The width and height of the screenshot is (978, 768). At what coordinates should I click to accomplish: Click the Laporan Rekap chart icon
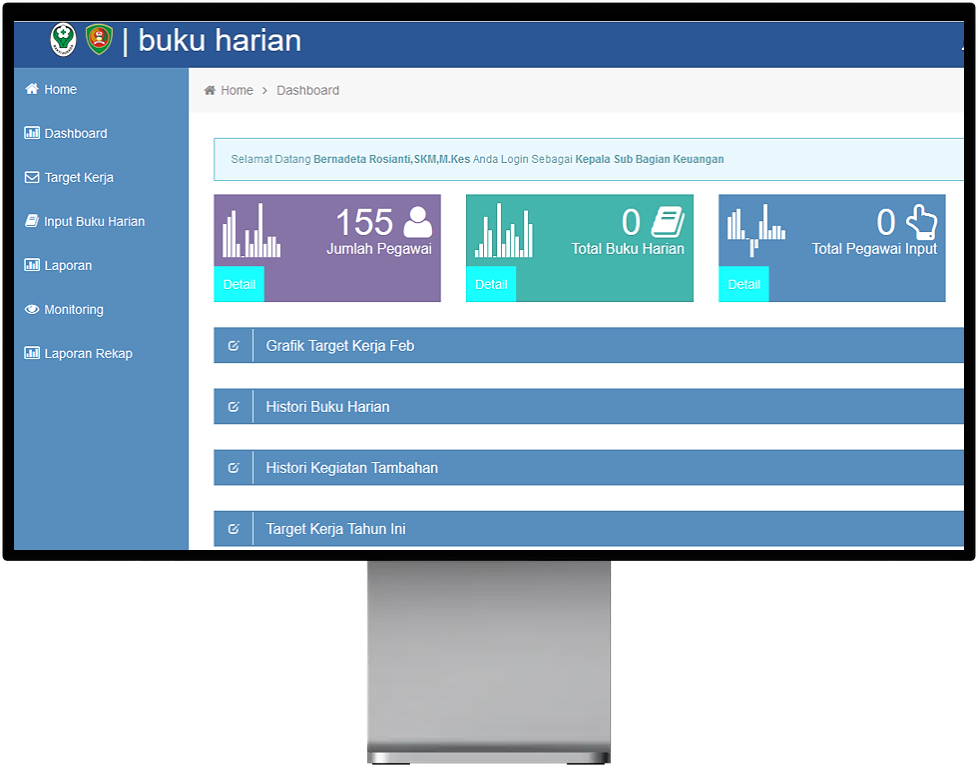(x=32, y=353)
